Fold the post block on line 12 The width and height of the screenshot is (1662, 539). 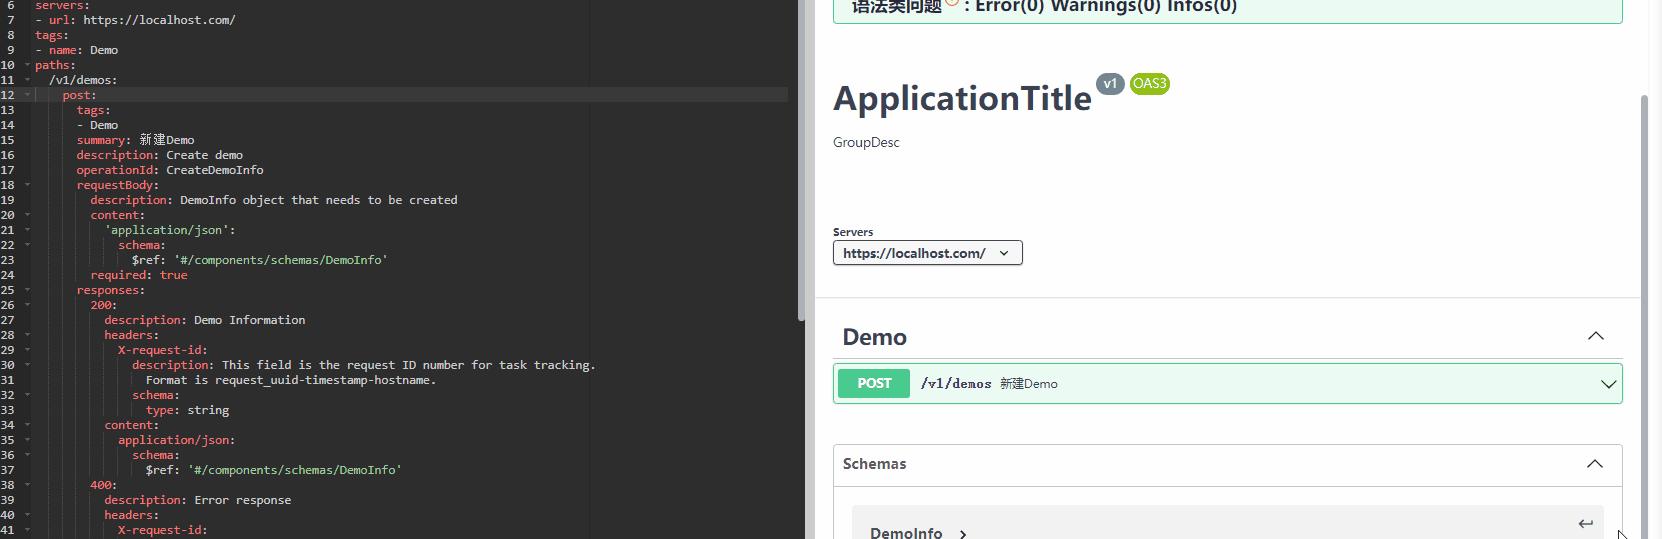click(27, 95)
